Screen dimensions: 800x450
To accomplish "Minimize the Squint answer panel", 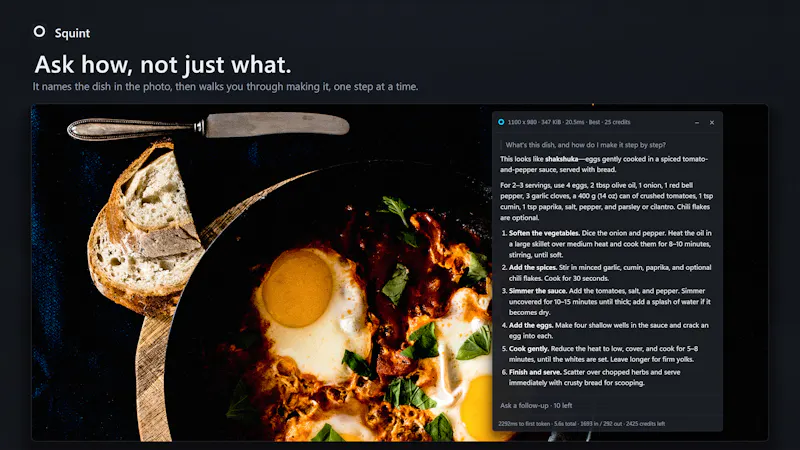I will pyautogui.click(x=697, y=122).
